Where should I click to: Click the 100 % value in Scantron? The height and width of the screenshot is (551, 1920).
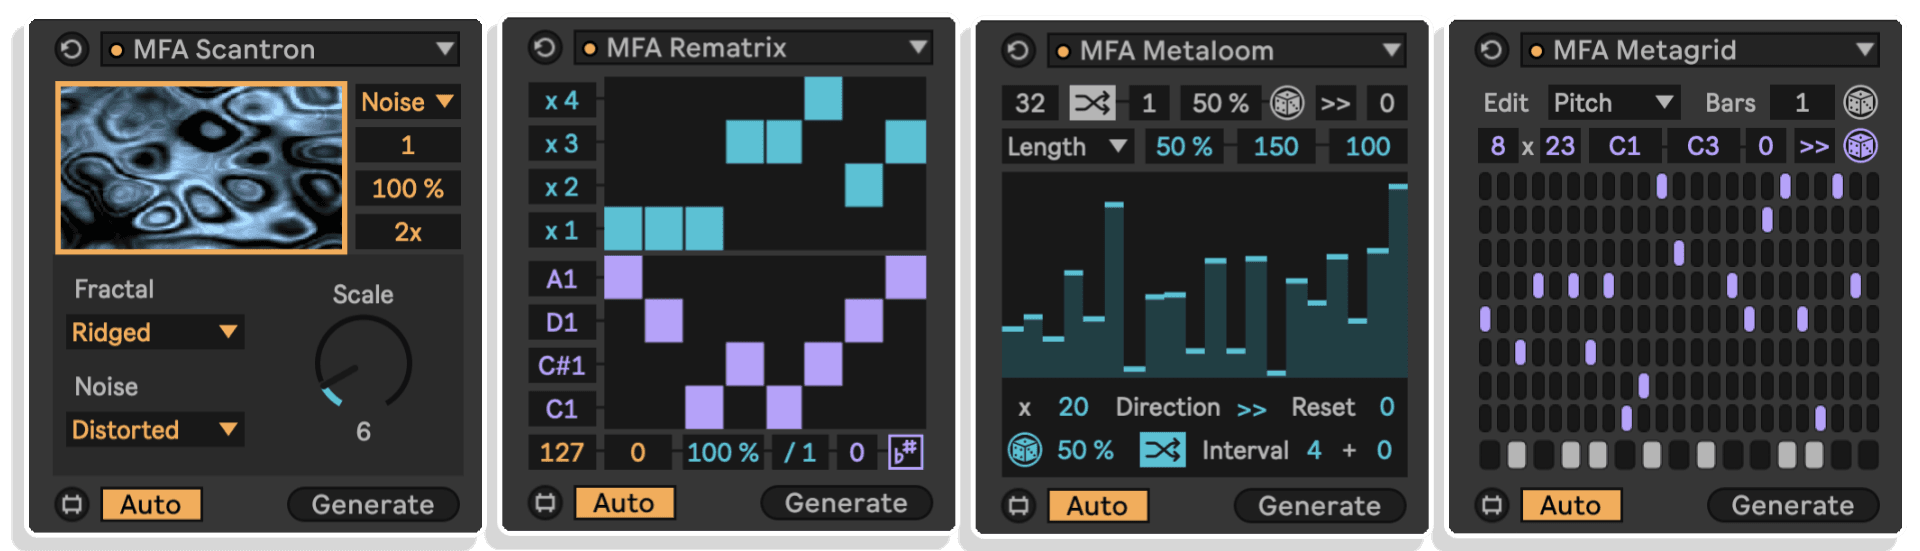coord(408,188)
